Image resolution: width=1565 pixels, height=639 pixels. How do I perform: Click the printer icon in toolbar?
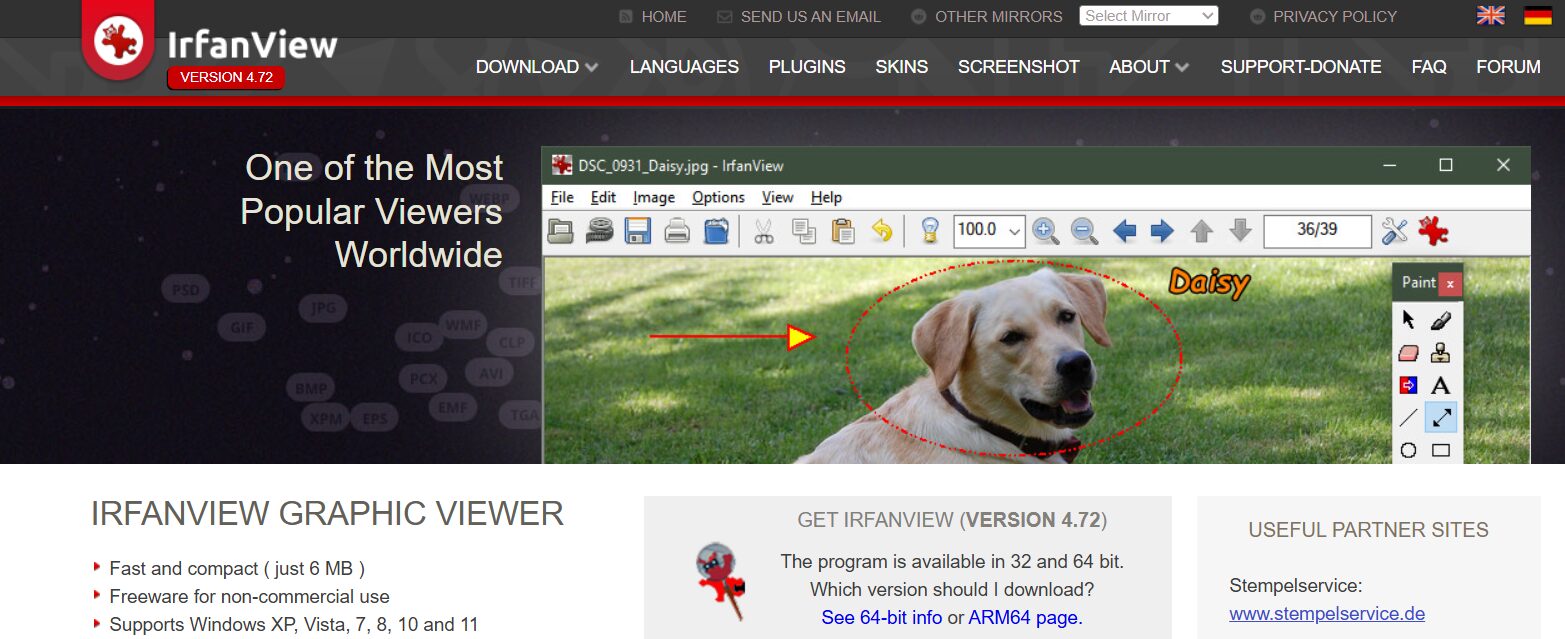677,231
